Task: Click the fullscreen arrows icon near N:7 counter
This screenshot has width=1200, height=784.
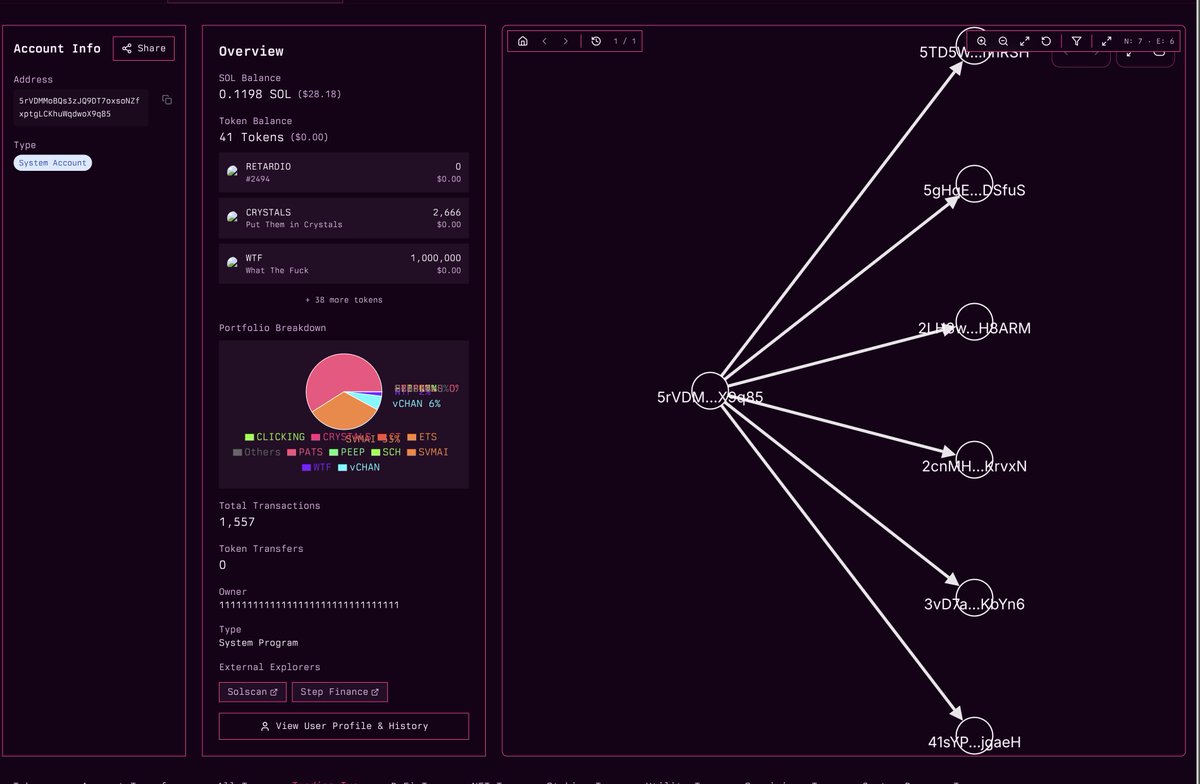Action: pyautogui.click(x=1107, y=41)
